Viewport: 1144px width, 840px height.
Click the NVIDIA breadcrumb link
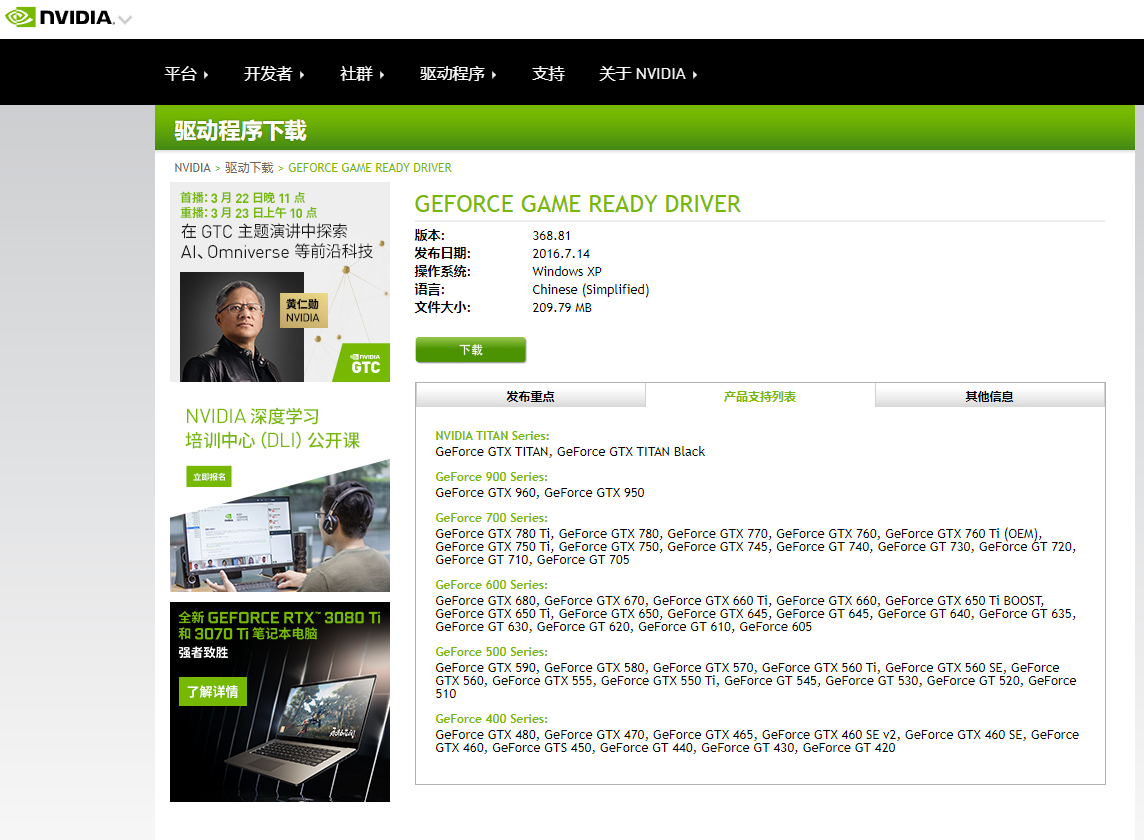pyautogui.click(x=192, y=168)
